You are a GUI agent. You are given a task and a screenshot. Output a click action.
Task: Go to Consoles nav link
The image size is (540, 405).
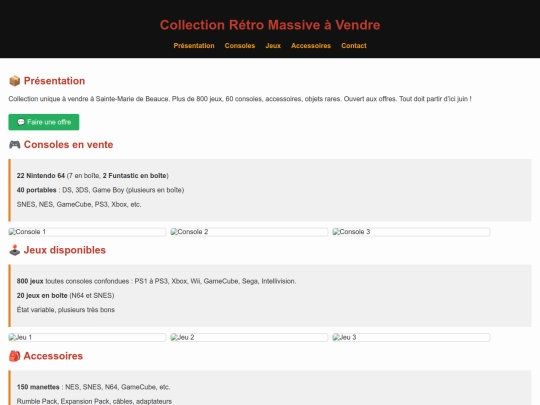[x=240, y=46]
